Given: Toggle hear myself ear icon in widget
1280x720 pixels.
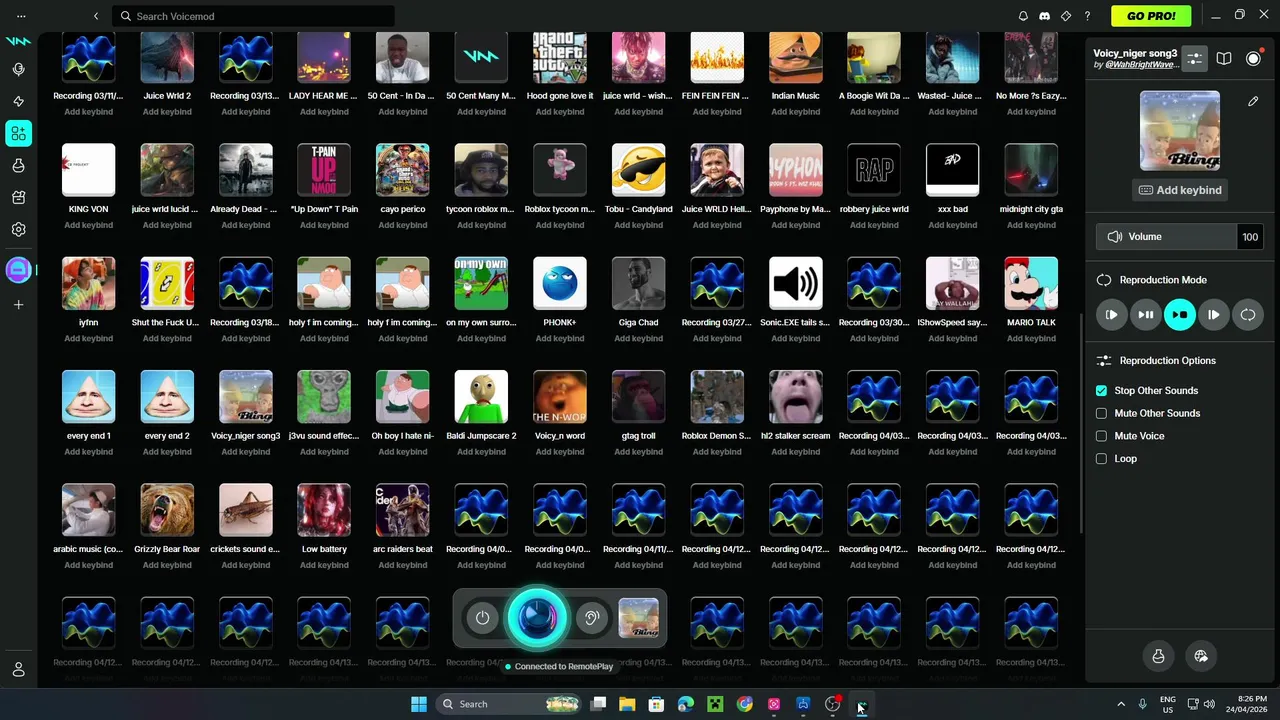Looking at the screenshot, I should coord(591,618).
